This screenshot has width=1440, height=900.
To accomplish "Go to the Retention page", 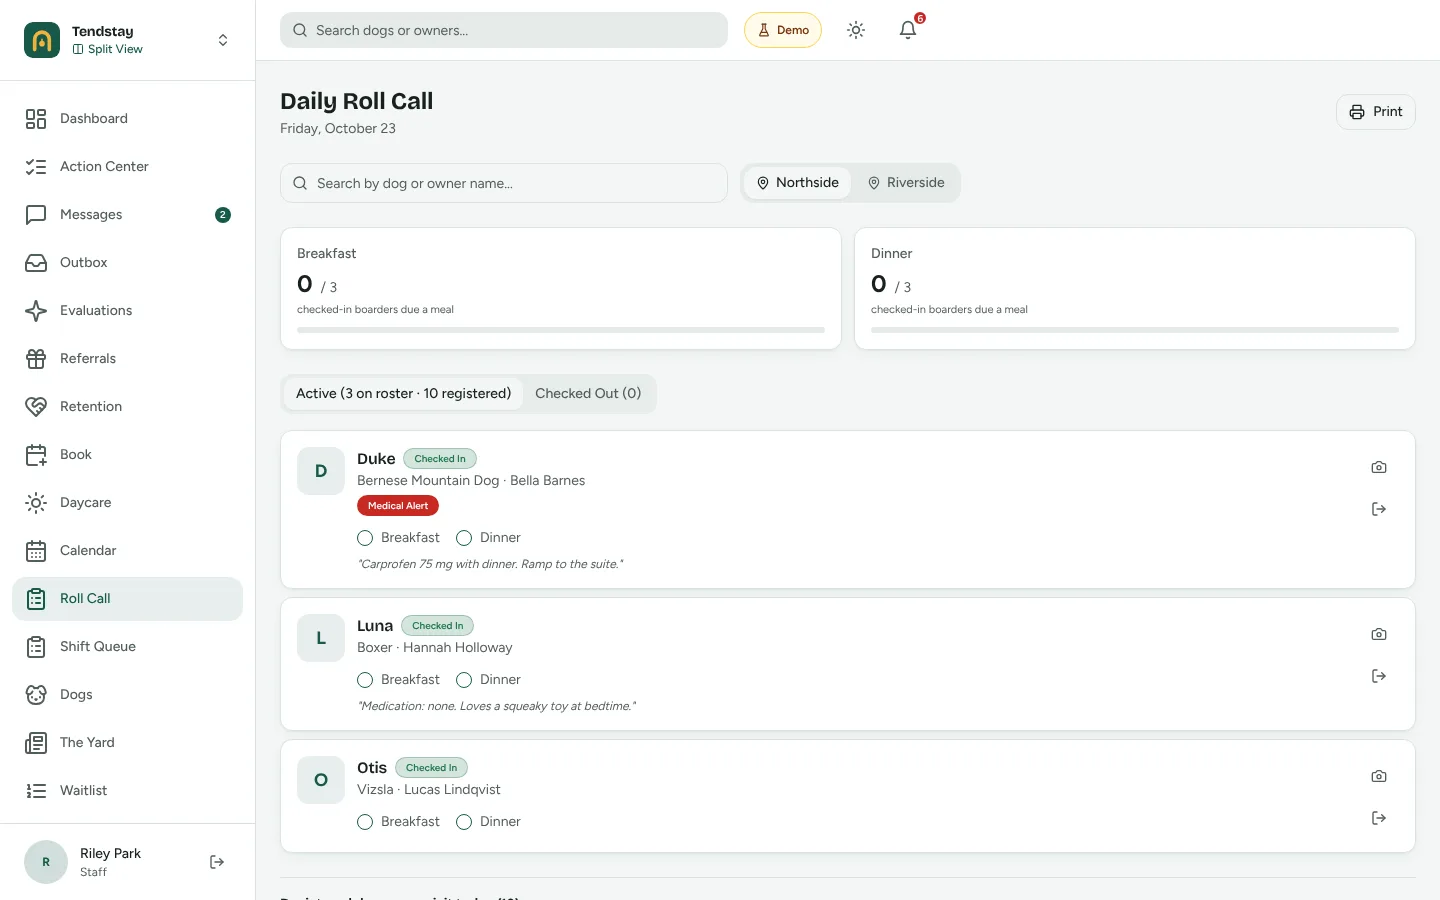I will (127, 407).
